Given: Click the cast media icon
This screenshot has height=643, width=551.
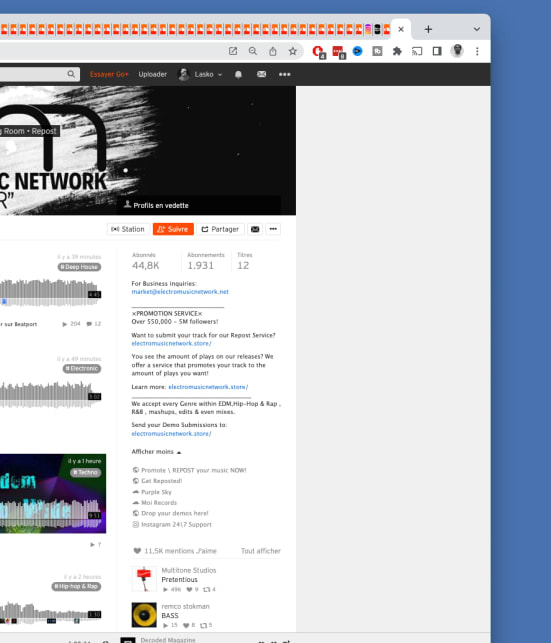Looking at the screenshot, I should tap(417, 51).
